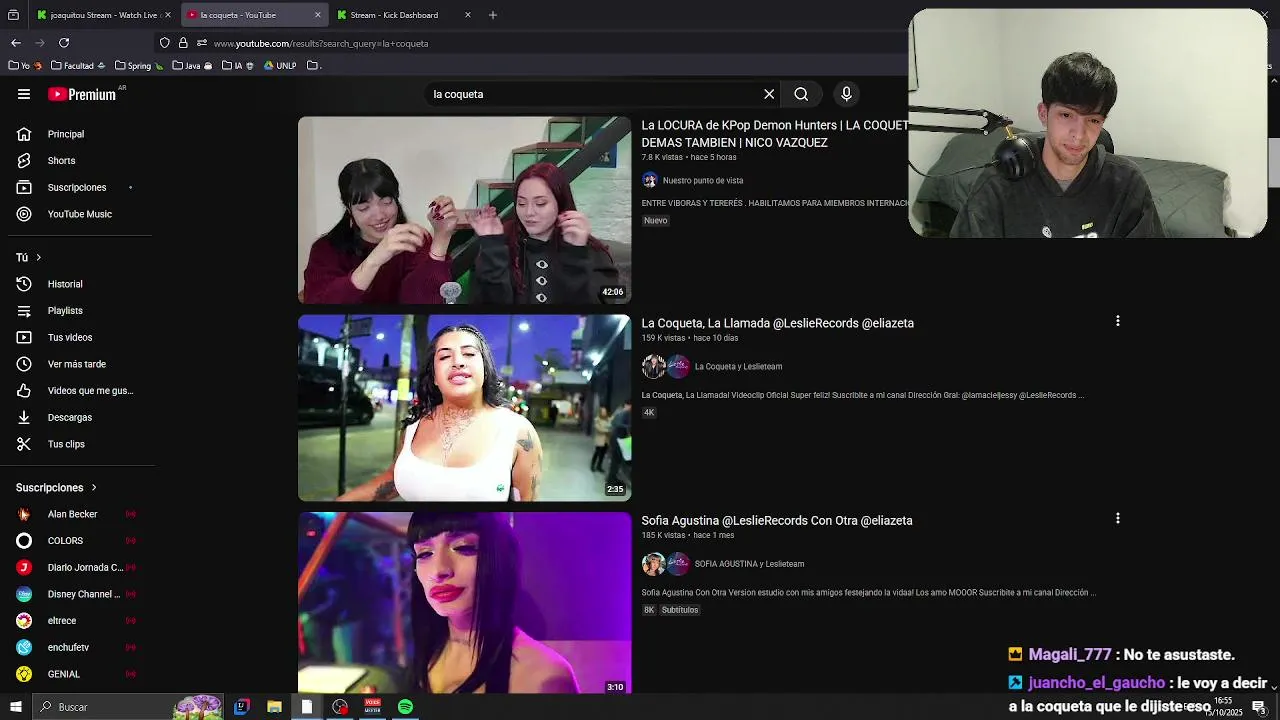Open the taskbar notification center icon
The image size is (1280, 720).
tap(1259, 707)
